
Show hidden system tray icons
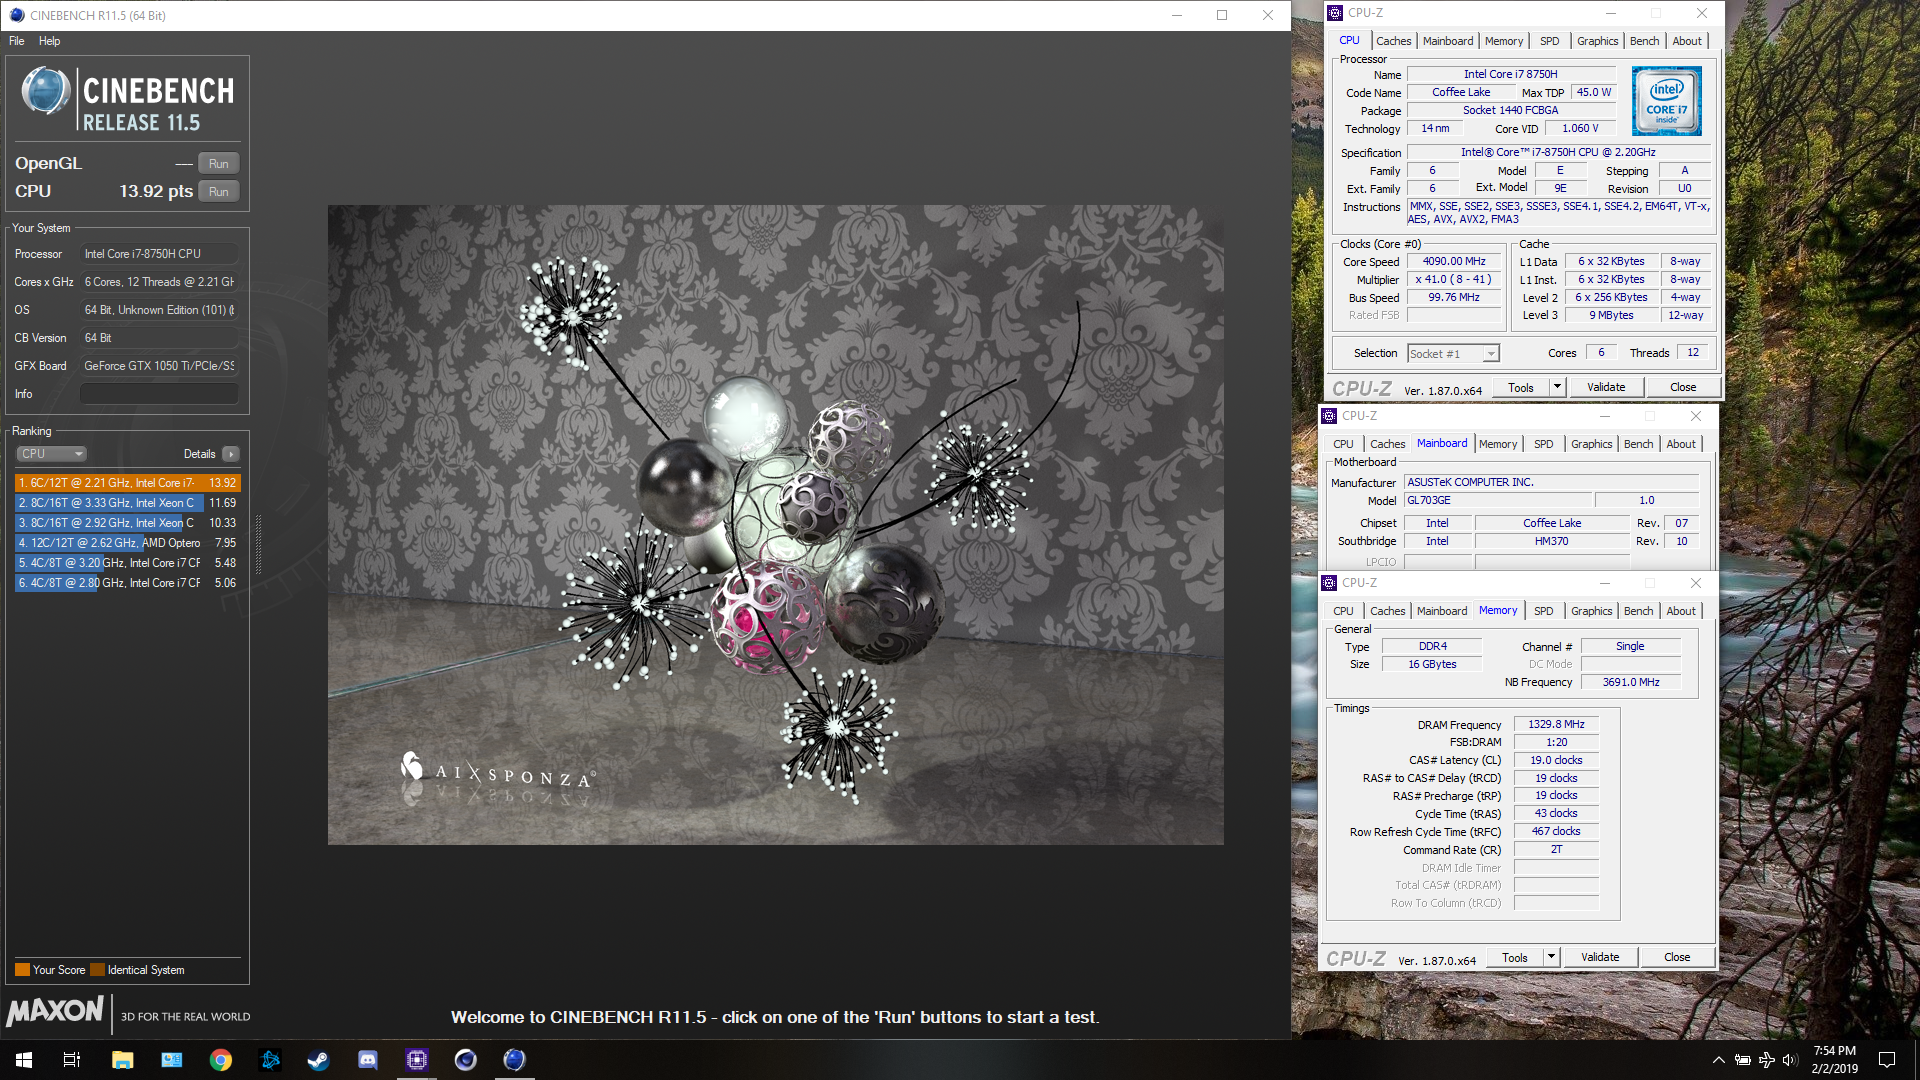coord(1718,1060)
